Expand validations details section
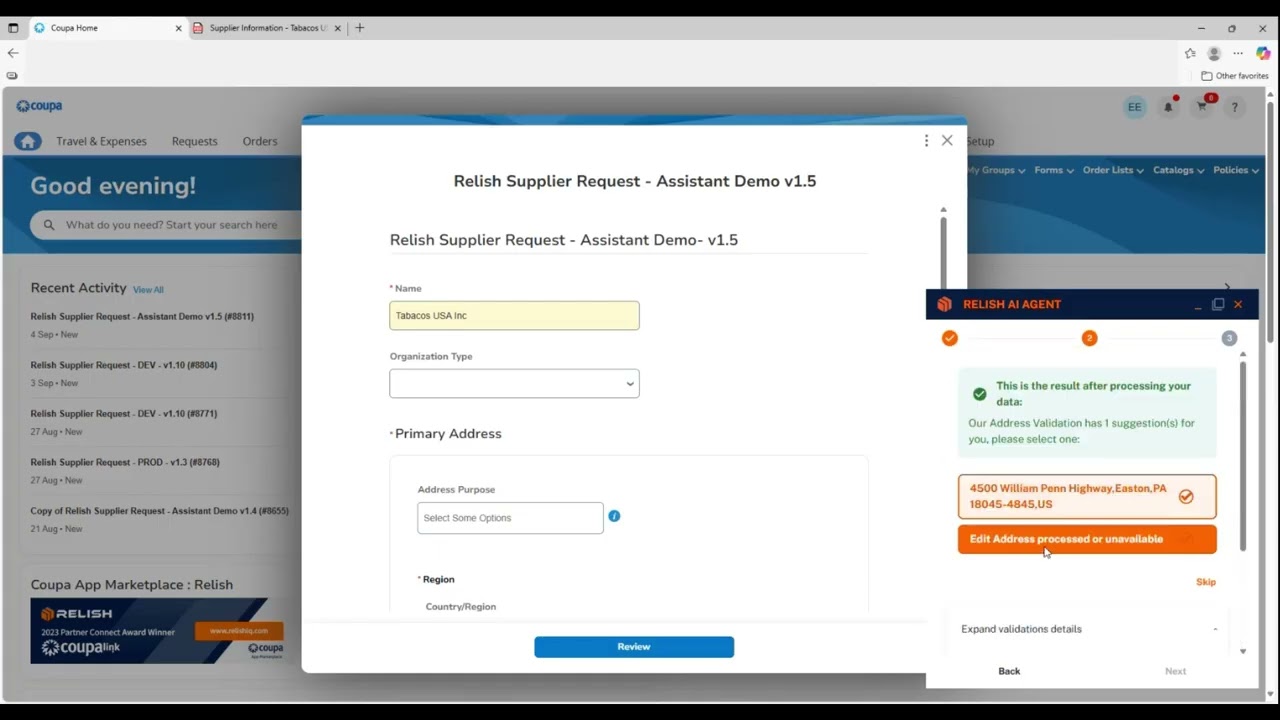Screen dimensions: 1280x720 coord(1089,629)
